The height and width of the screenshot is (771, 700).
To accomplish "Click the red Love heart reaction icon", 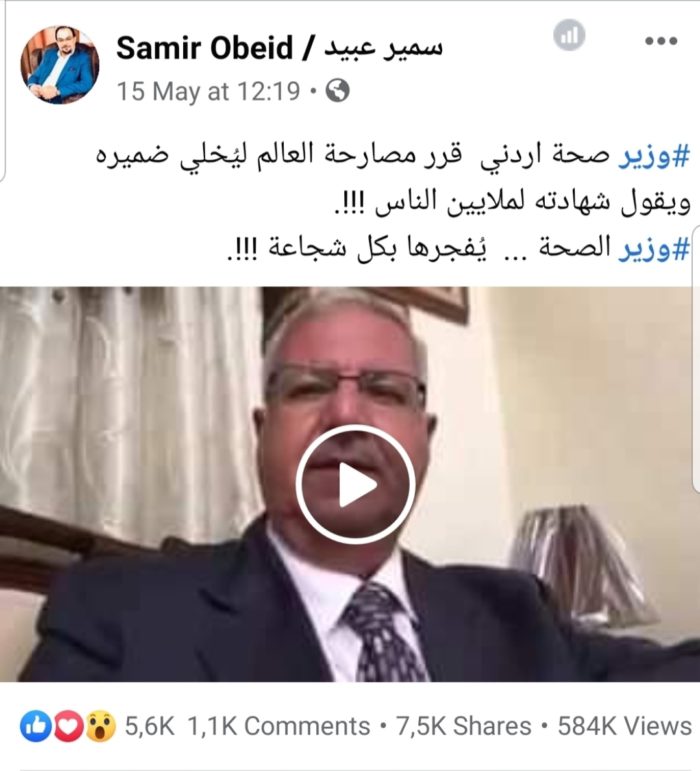I will click(x=68, y=726).
